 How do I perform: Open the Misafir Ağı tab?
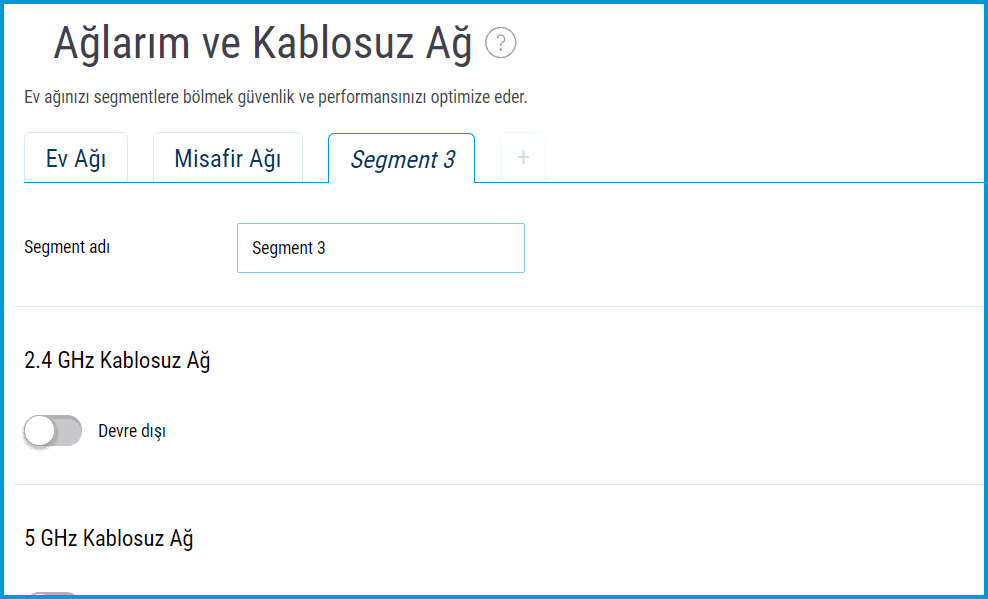[227, 159]
